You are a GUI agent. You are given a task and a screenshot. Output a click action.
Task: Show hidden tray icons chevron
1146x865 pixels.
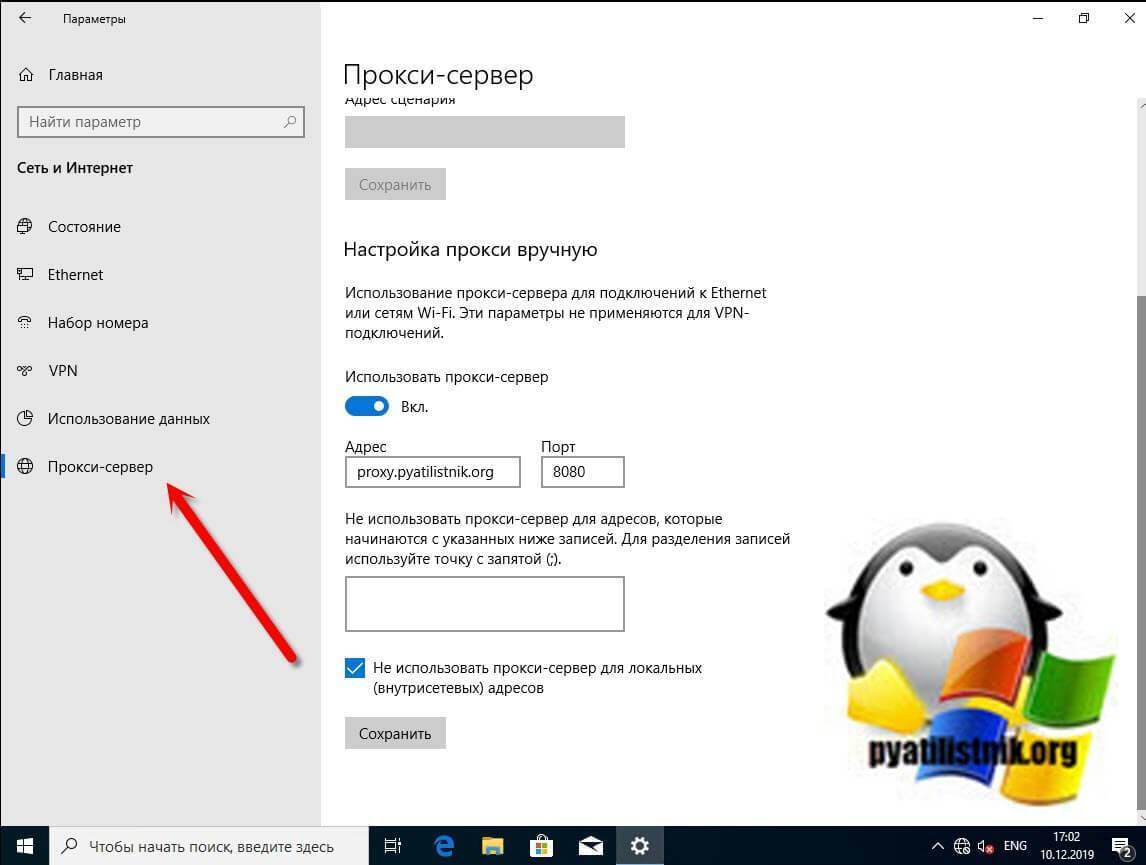(937, 846)
